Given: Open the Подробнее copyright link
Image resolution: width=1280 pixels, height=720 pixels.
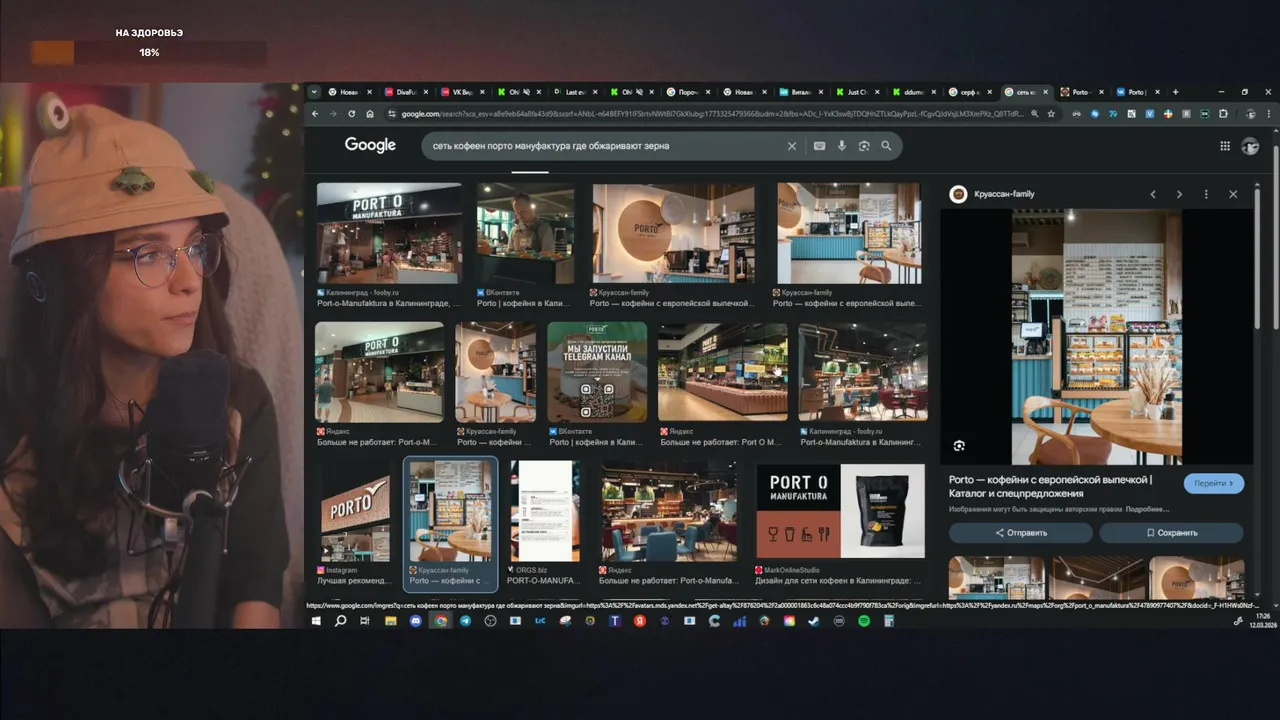Looking at the screenshot, I should (1148, 509).
